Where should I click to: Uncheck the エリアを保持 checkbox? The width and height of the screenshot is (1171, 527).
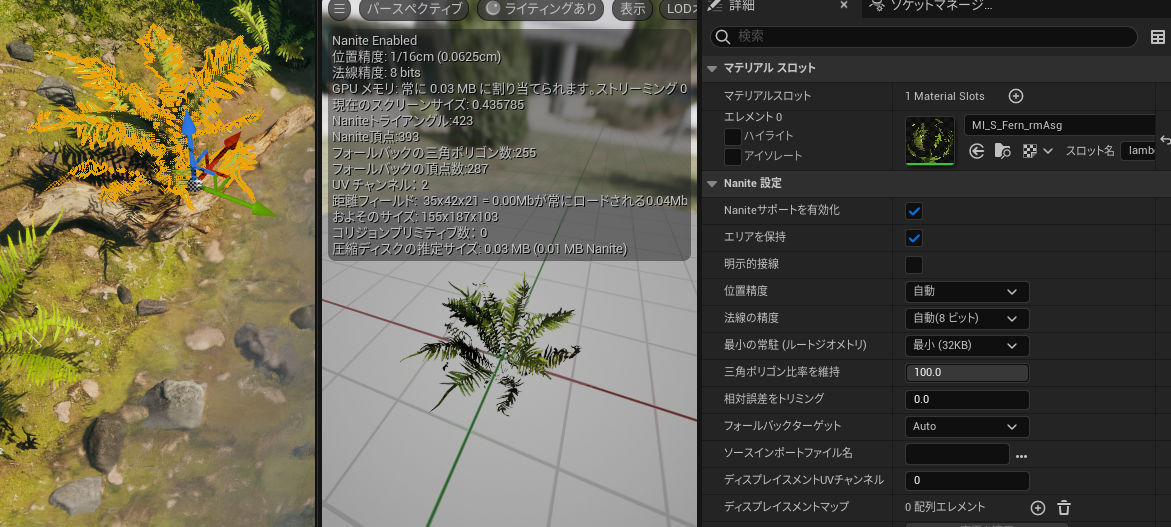913,238
